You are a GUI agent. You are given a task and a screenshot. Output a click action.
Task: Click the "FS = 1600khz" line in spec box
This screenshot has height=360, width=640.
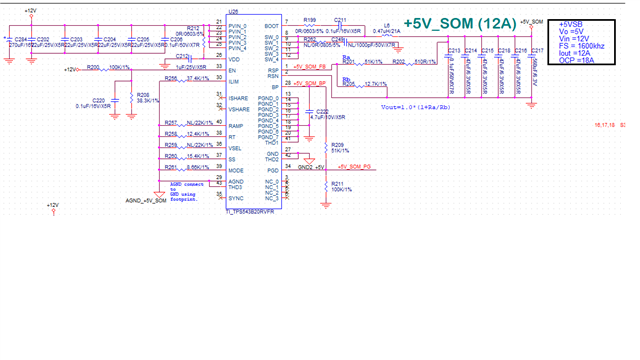coord(581,46)
